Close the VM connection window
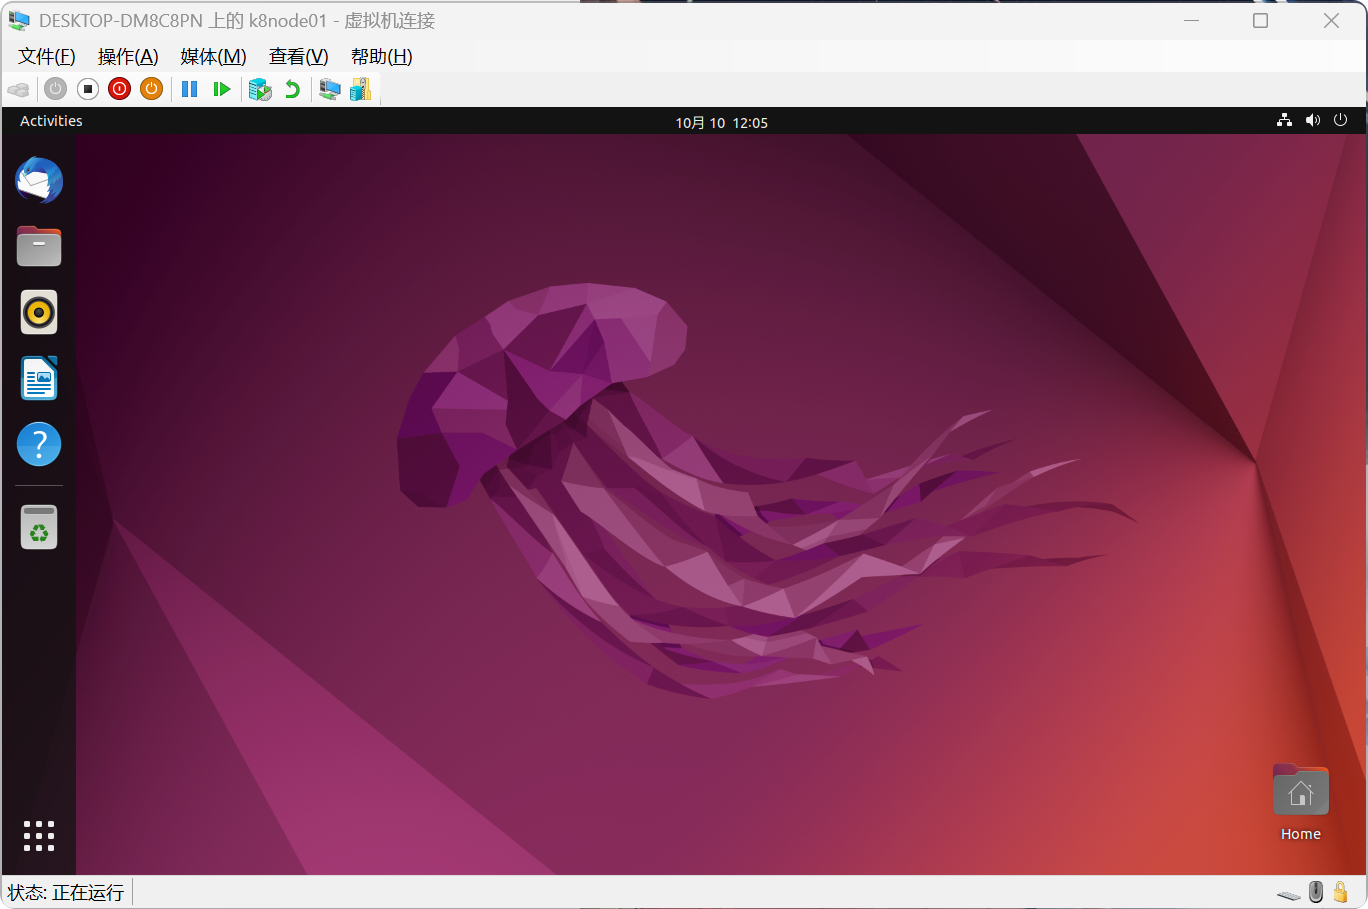The image size is (1368, 909). 1331,20
